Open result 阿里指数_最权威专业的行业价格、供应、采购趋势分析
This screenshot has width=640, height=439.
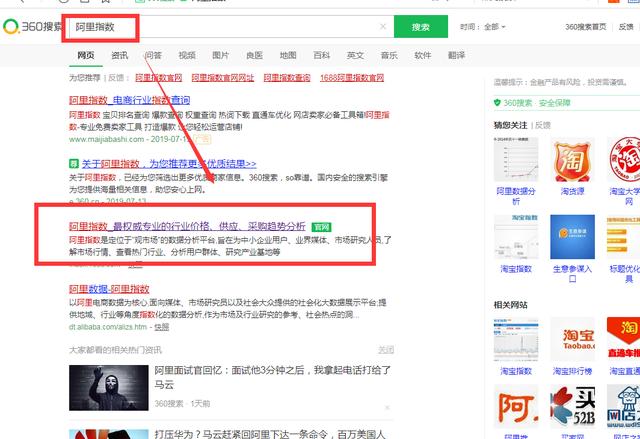pos(187,226)
